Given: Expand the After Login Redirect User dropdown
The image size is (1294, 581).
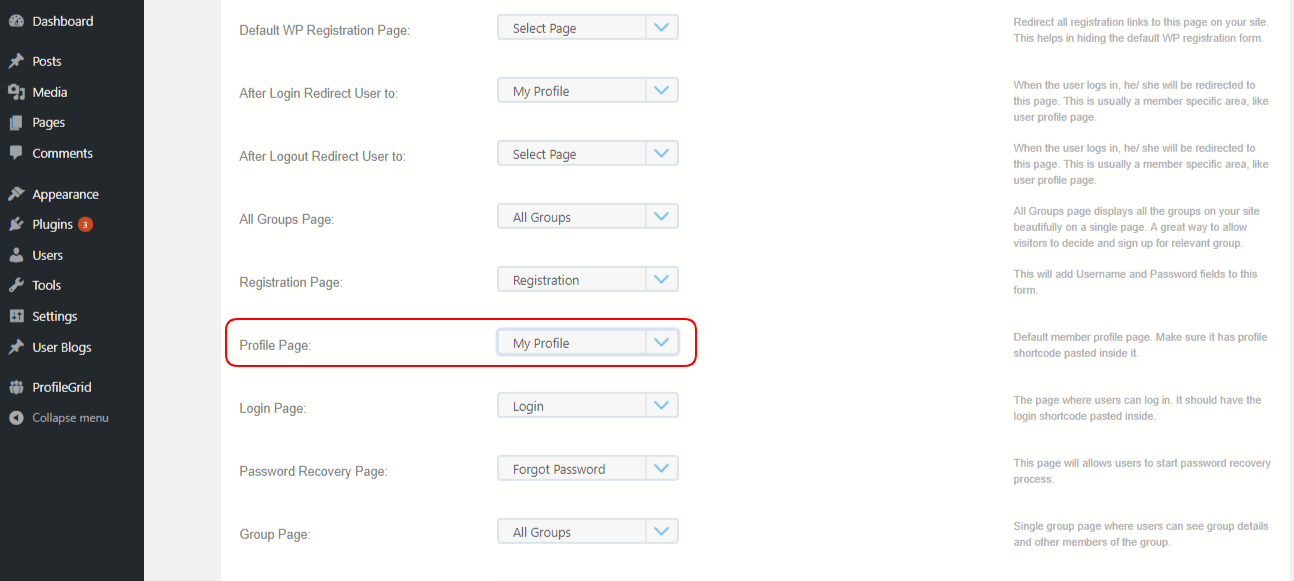Looking at the screenshot, I should point(660,89).
